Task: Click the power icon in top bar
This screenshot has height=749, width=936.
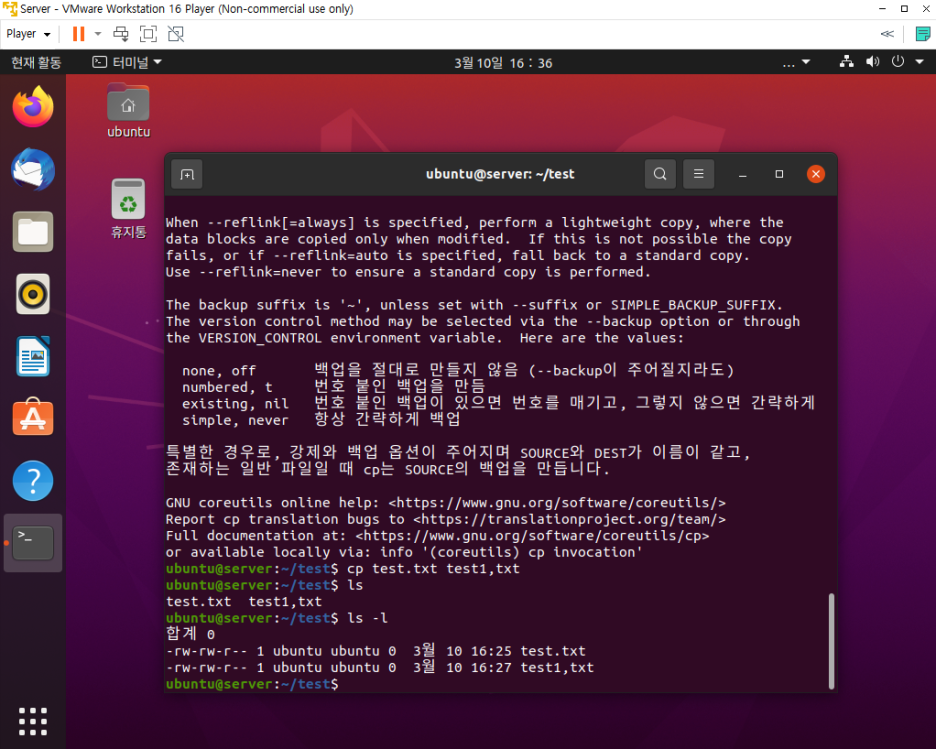Action: coord(898,61)
